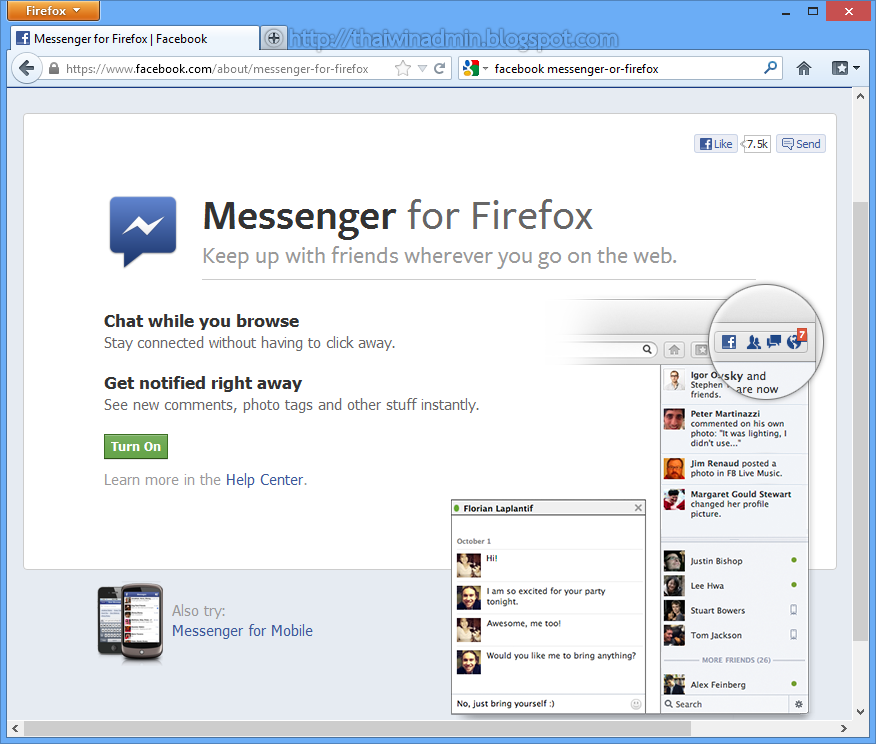Image resolution: width=876 pixels, height=744 pixels.
Task: Click Igor notification avatar
Action: 674,380
